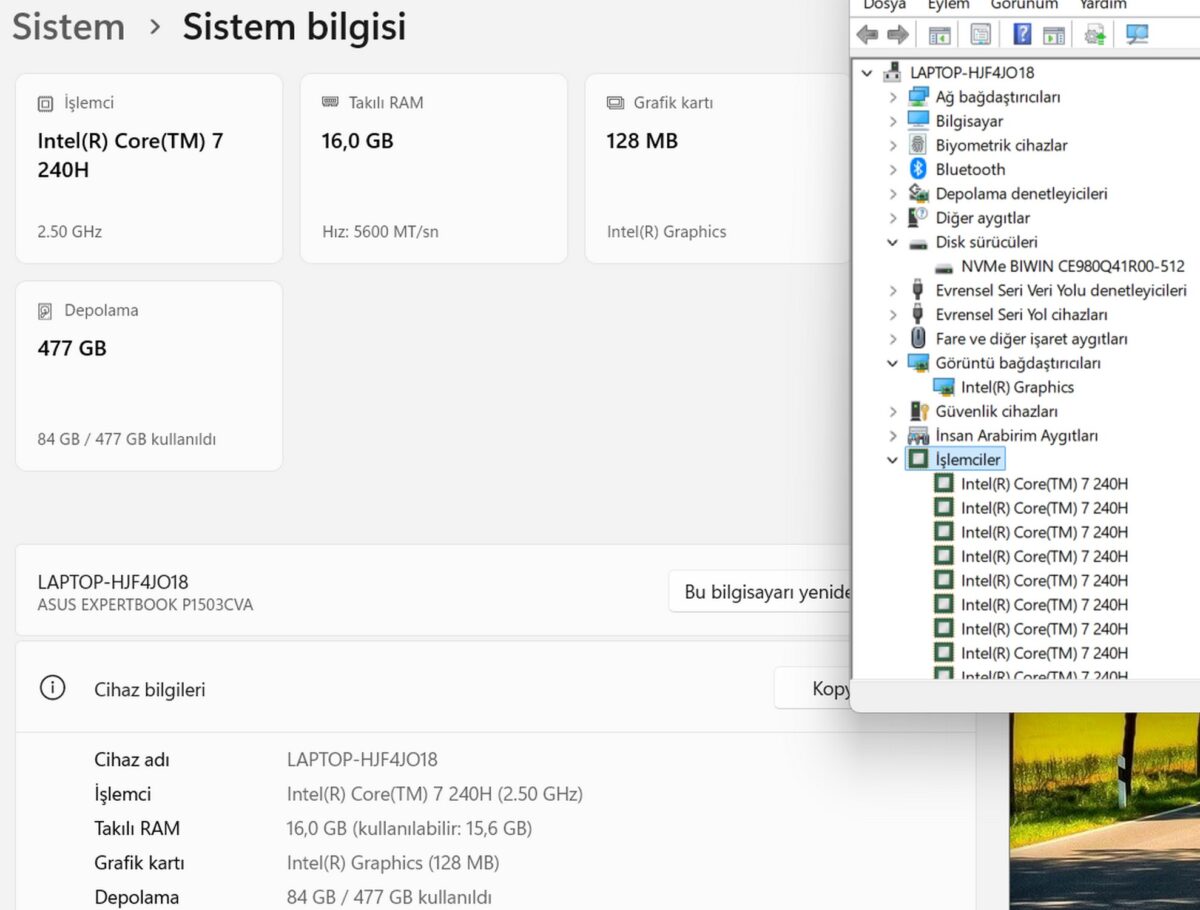1200x910 pixels.
Task: Click the value 16,0 GB (kullanılabilir: 15,6 GB)
Action: click(409, 828)
